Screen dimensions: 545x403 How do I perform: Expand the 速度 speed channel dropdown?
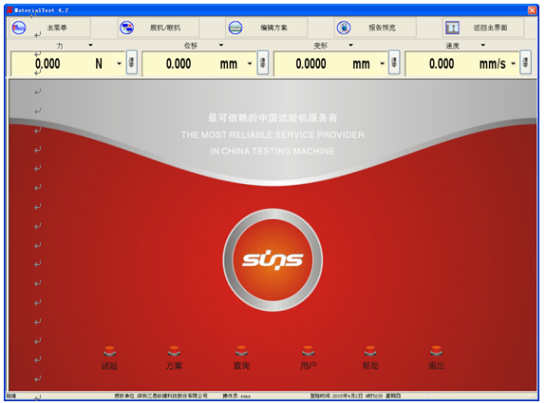click(x=483, y=45)
